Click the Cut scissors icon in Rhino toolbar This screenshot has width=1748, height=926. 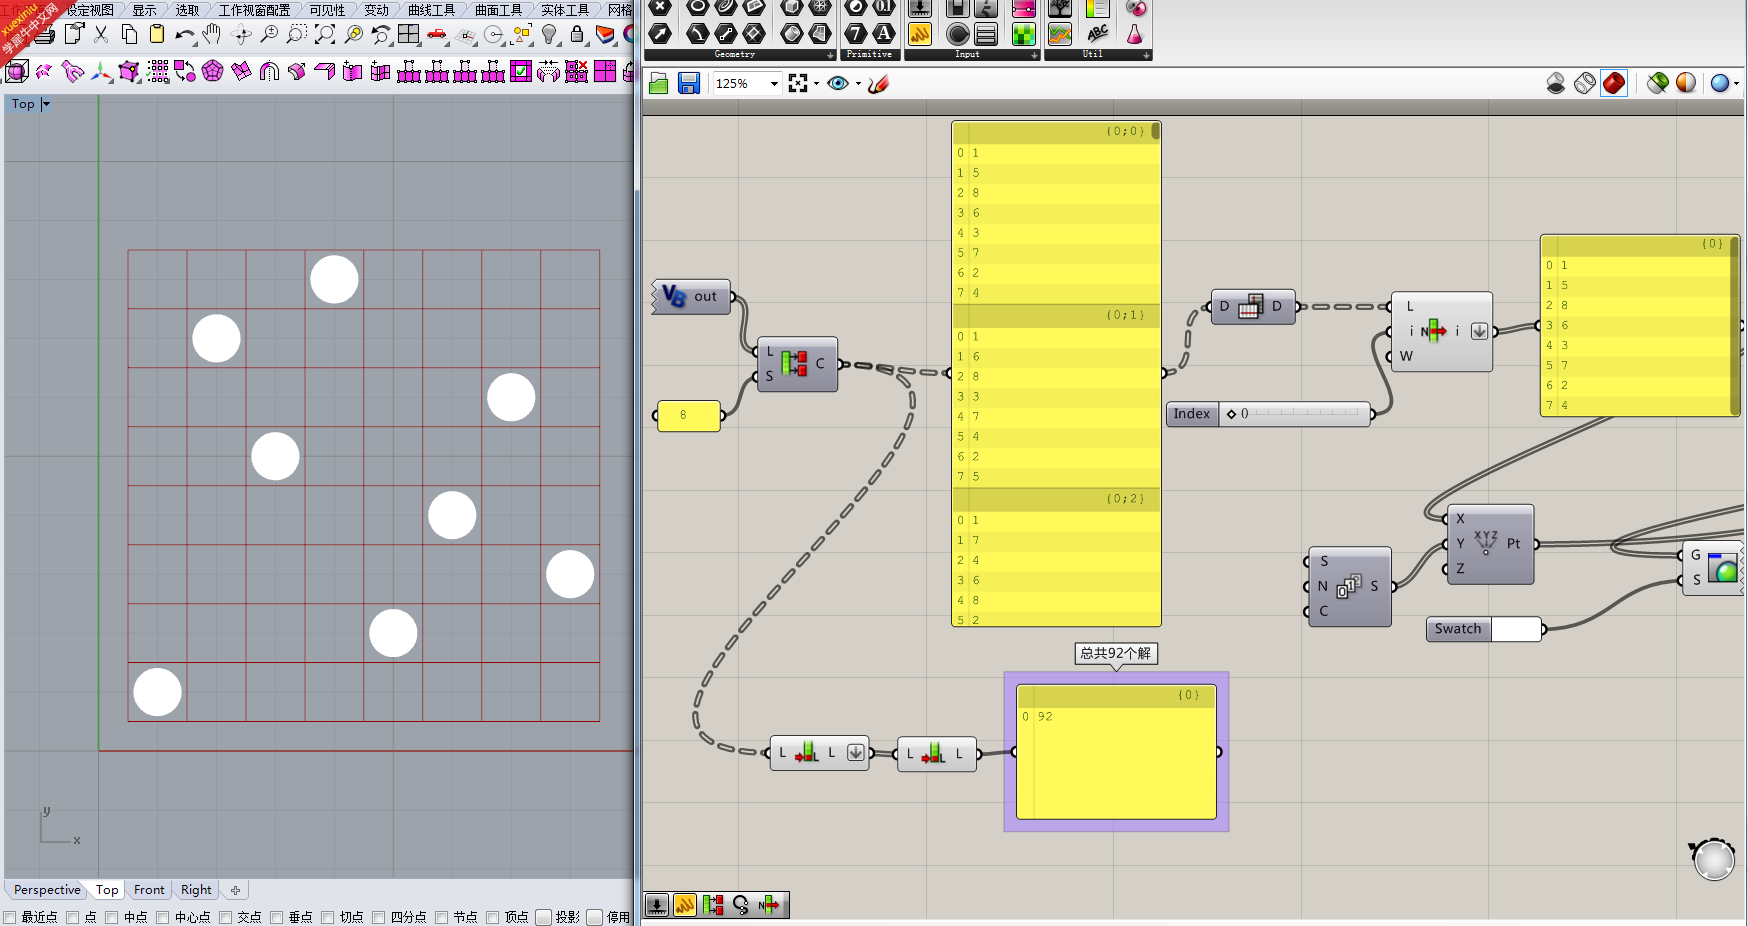pos(101,34)
